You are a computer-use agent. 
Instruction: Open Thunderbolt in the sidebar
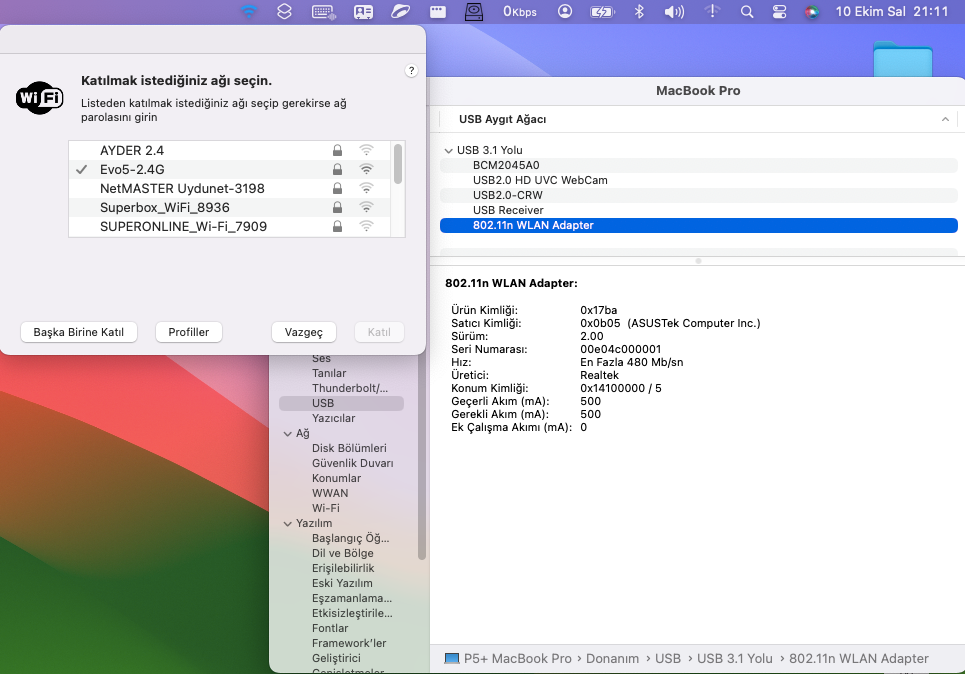350,388
